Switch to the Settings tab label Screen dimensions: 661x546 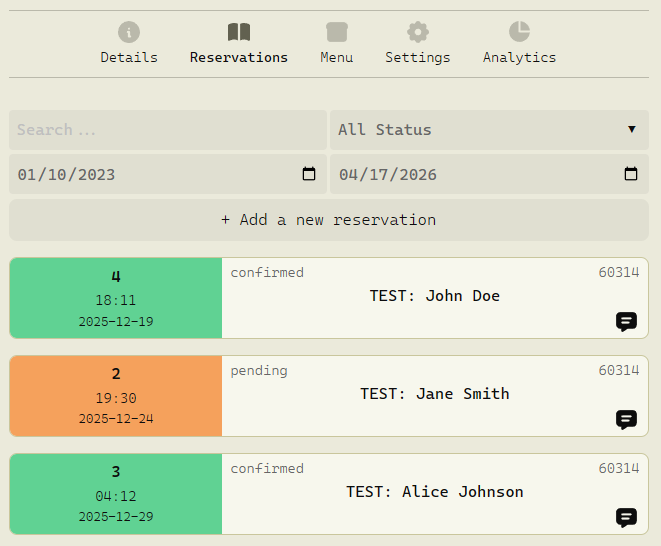coord(418,58)
